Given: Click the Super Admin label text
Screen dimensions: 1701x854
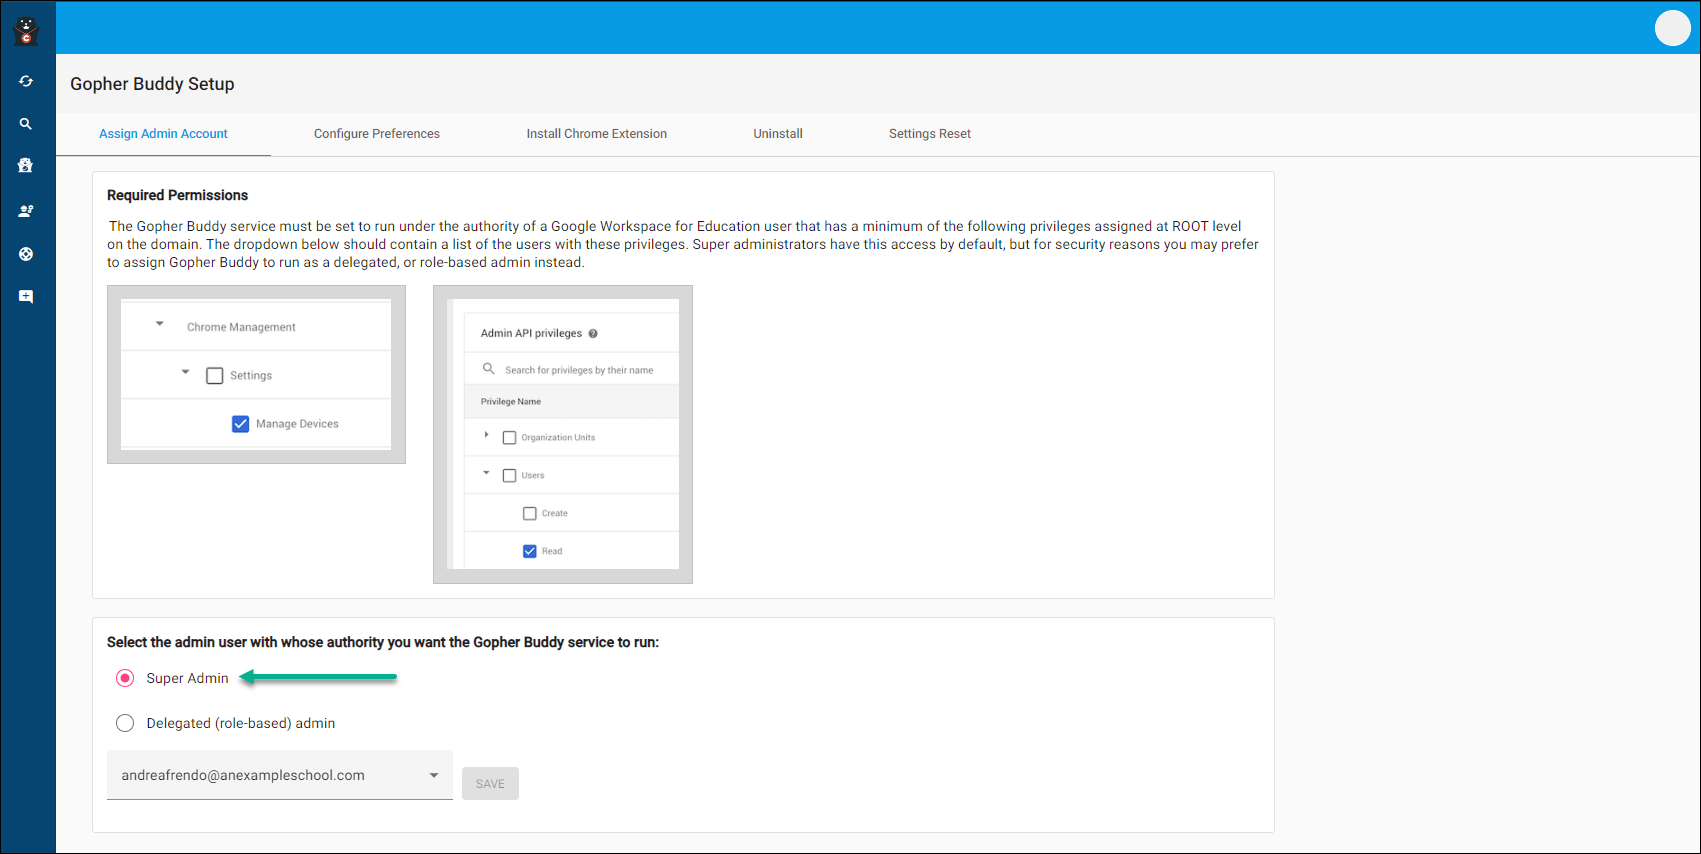Looking at the screenshot, I should (187, 678).
